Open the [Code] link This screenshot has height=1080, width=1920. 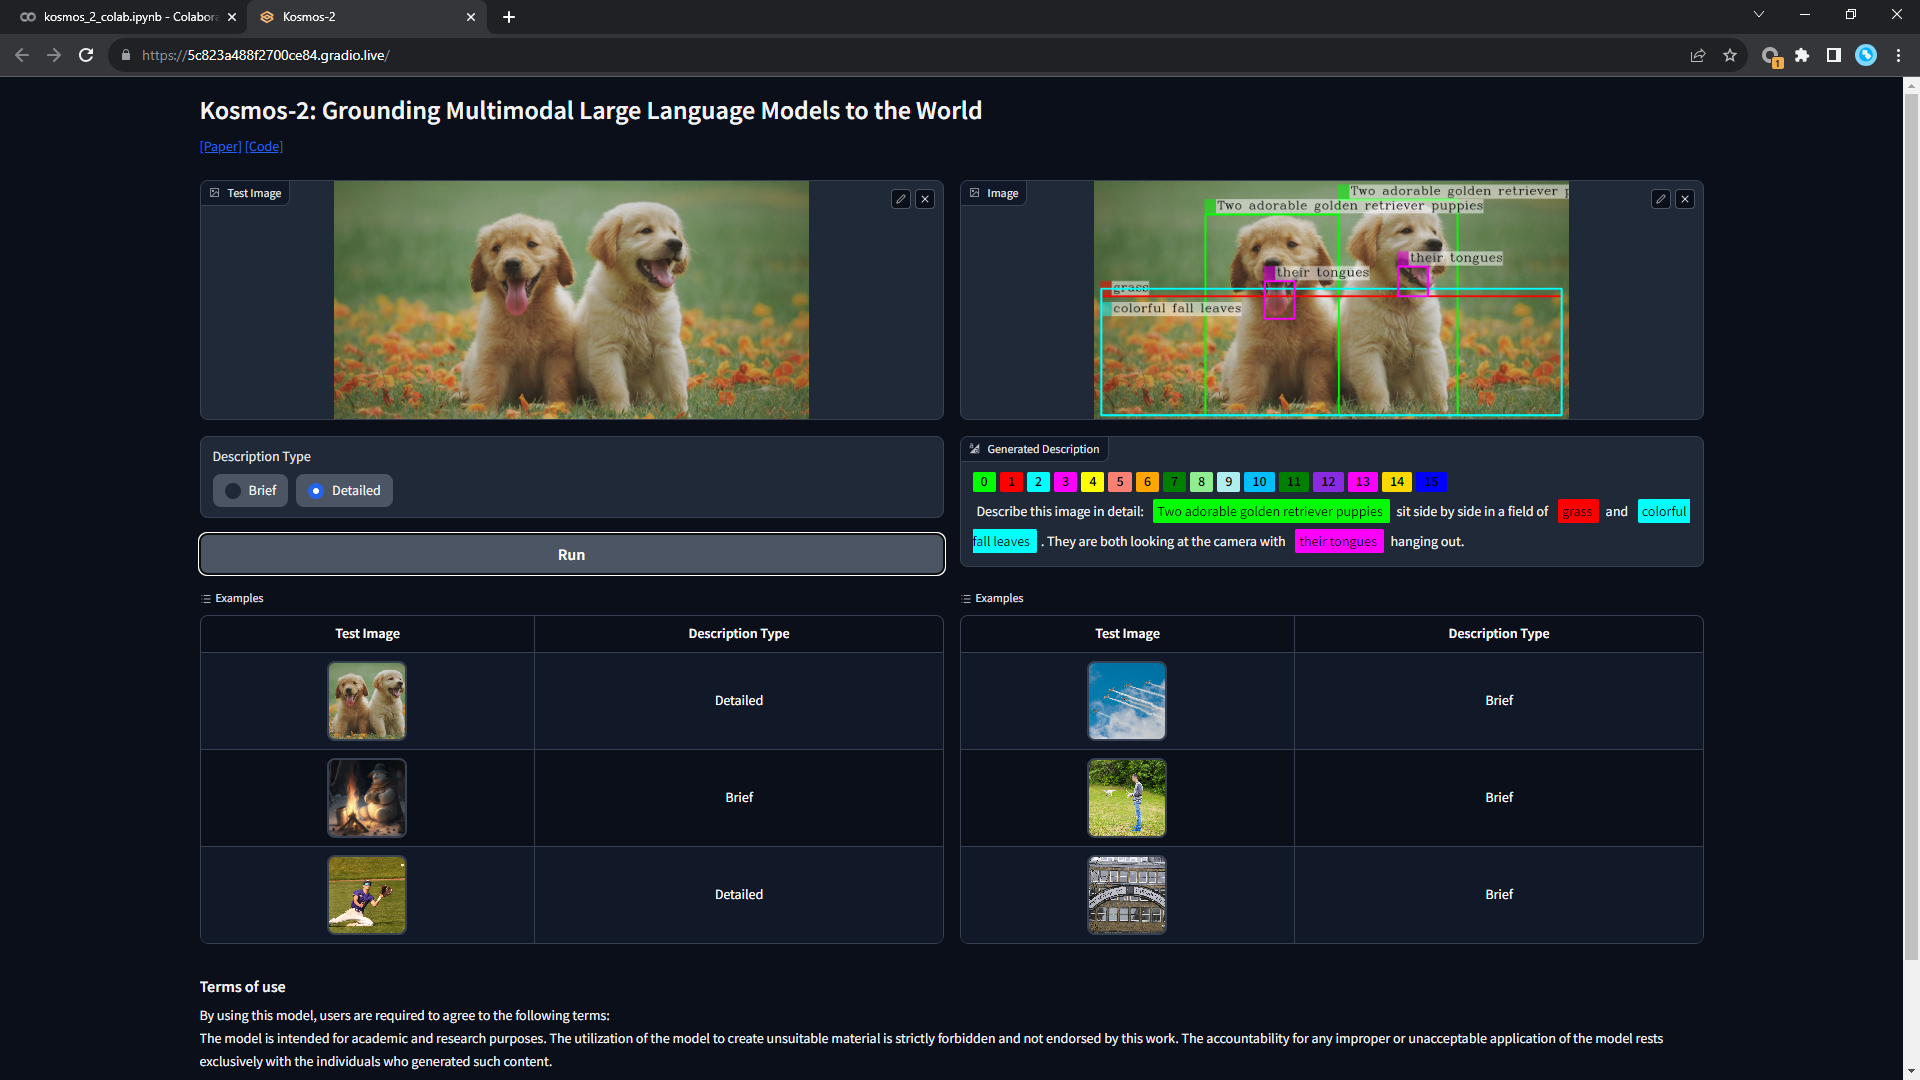point(264,147)
